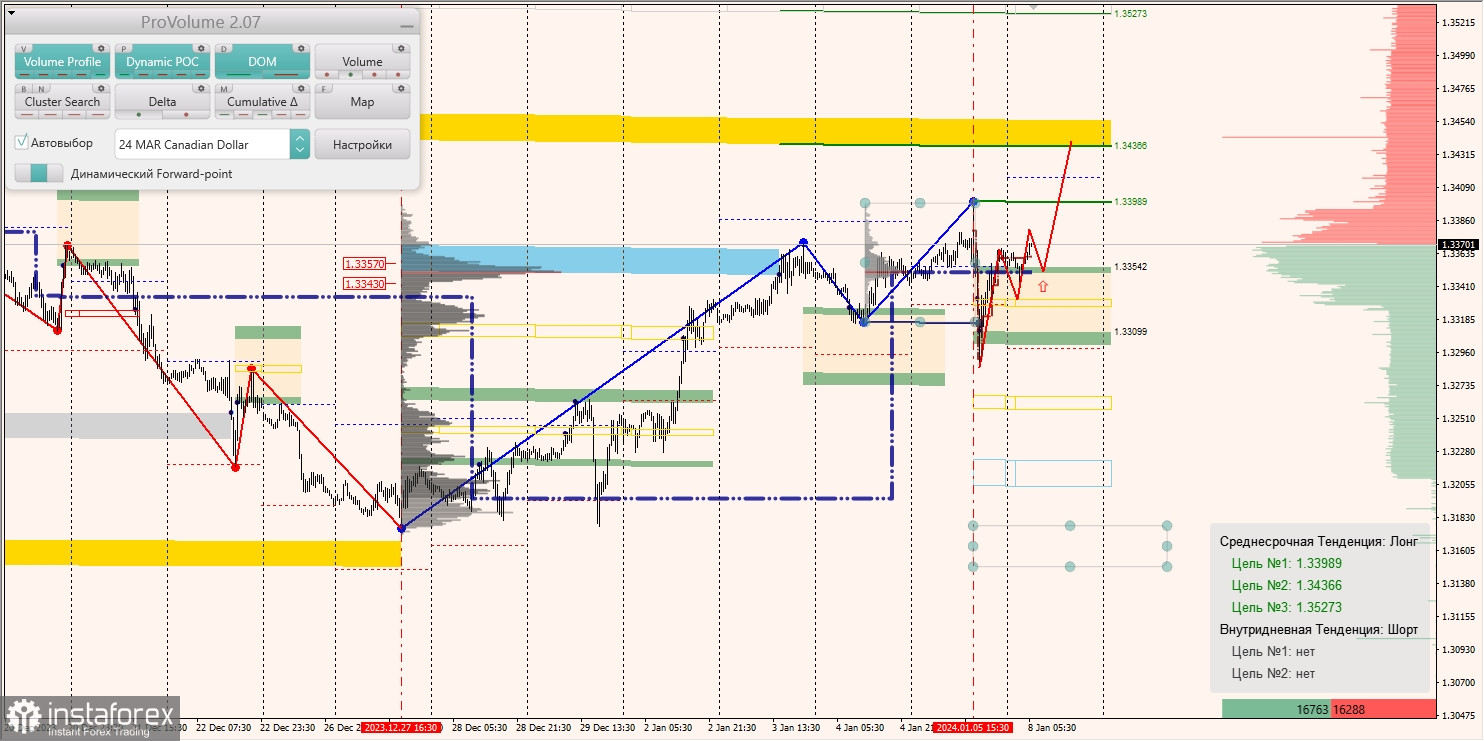Click Среднесрочная Тенденция: Лонг text
1484x741 pixels.
coord(1318,541)
